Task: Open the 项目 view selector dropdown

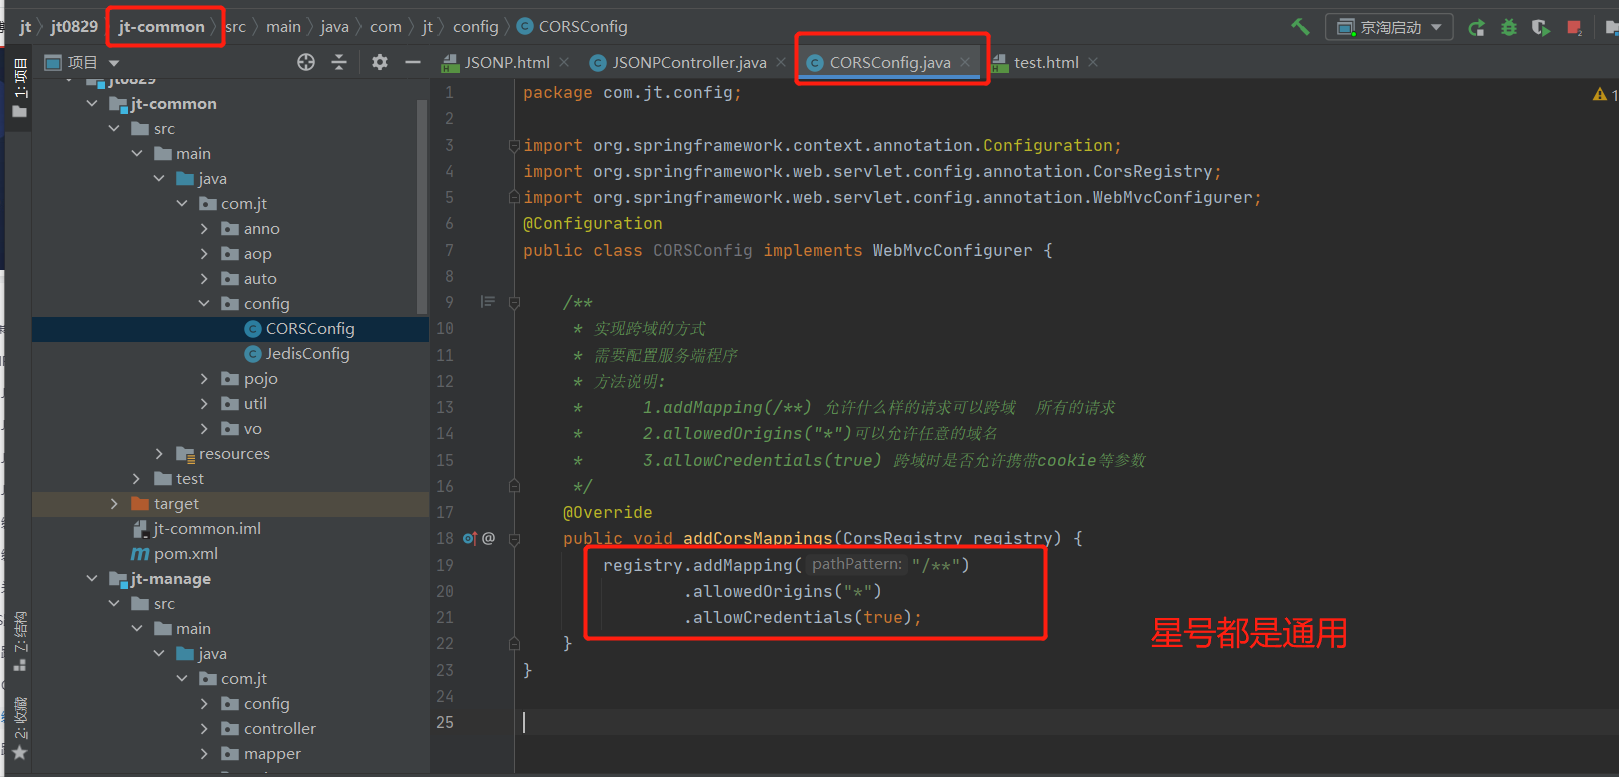Action: [82, 62]
